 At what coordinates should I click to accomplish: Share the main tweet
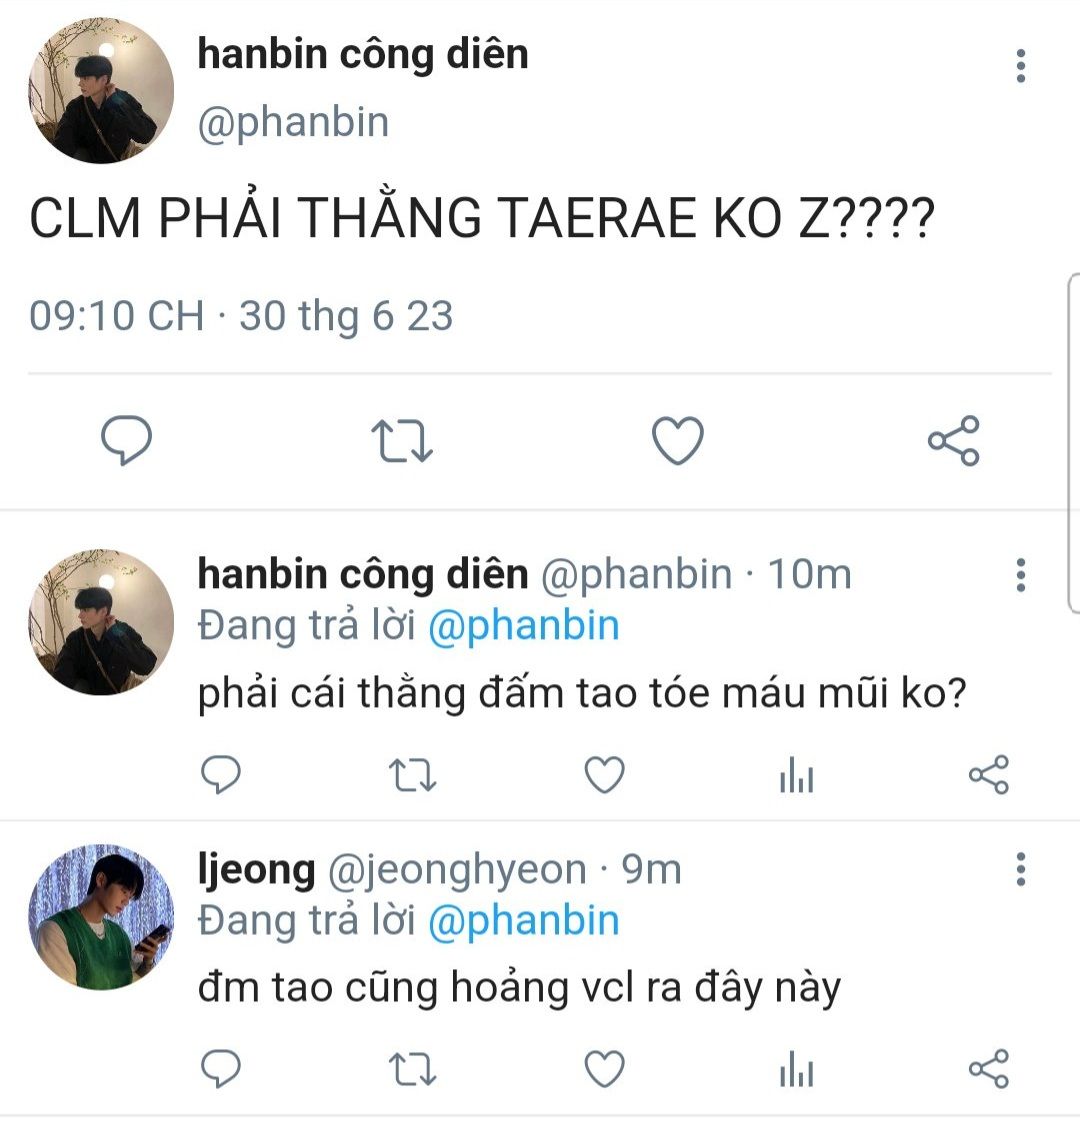point(953,440)
